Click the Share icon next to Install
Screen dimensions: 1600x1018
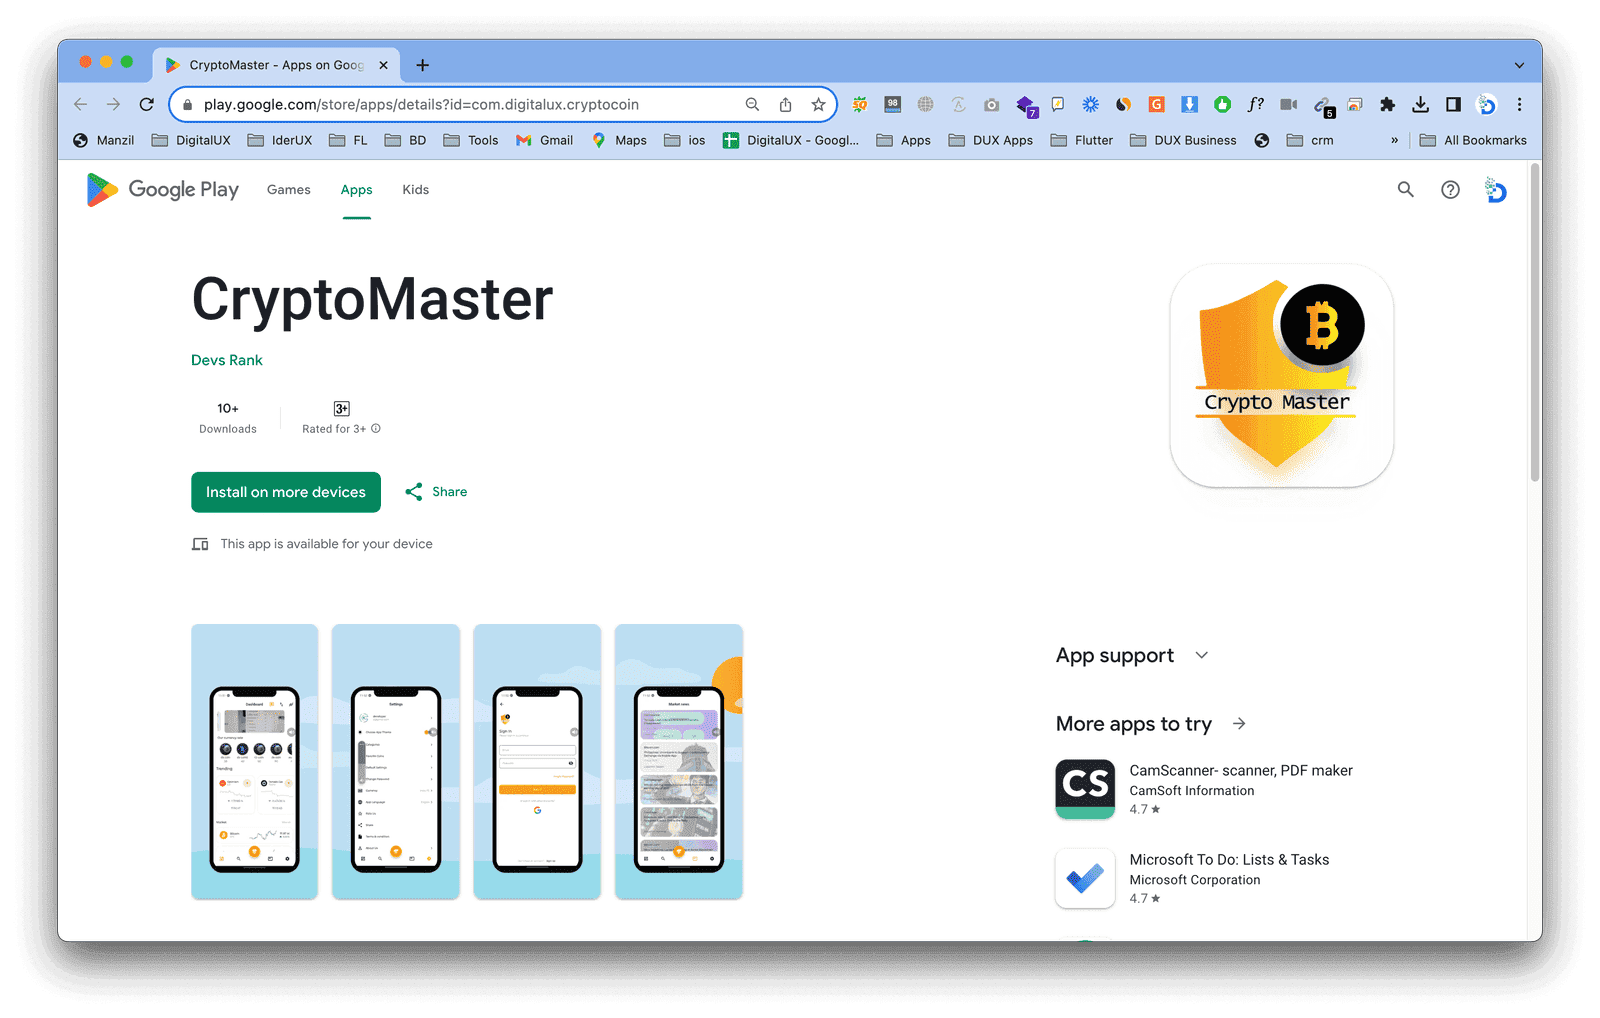[x=415, y=491]
